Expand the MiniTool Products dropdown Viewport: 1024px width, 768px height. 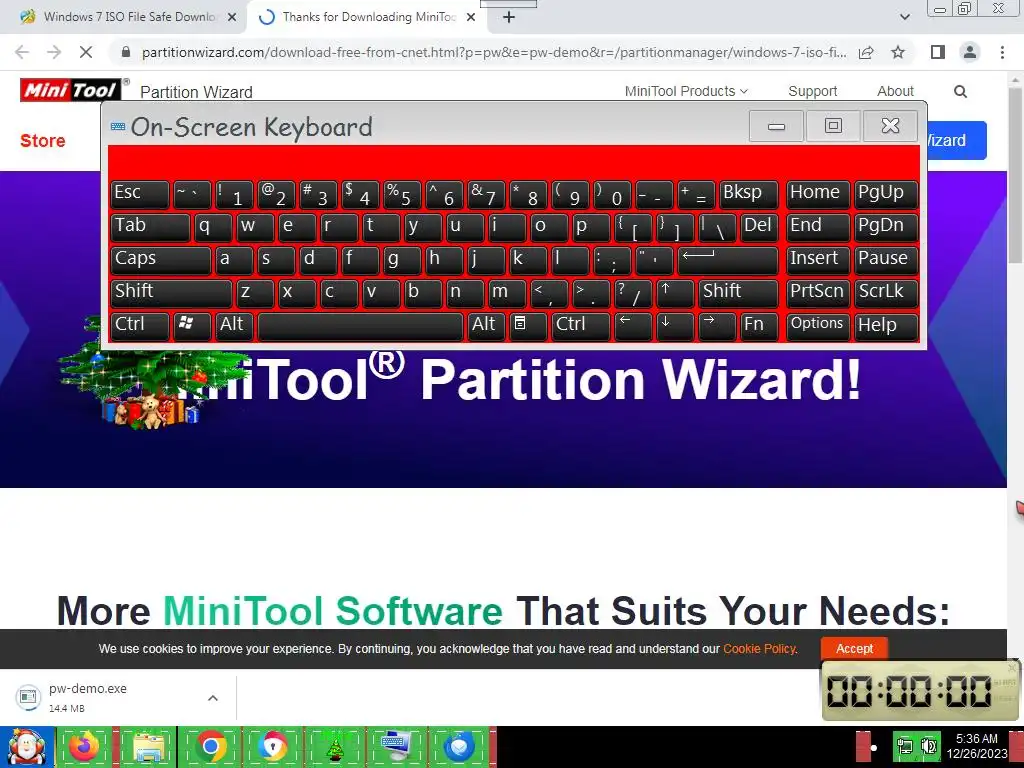tap(686, 91)
